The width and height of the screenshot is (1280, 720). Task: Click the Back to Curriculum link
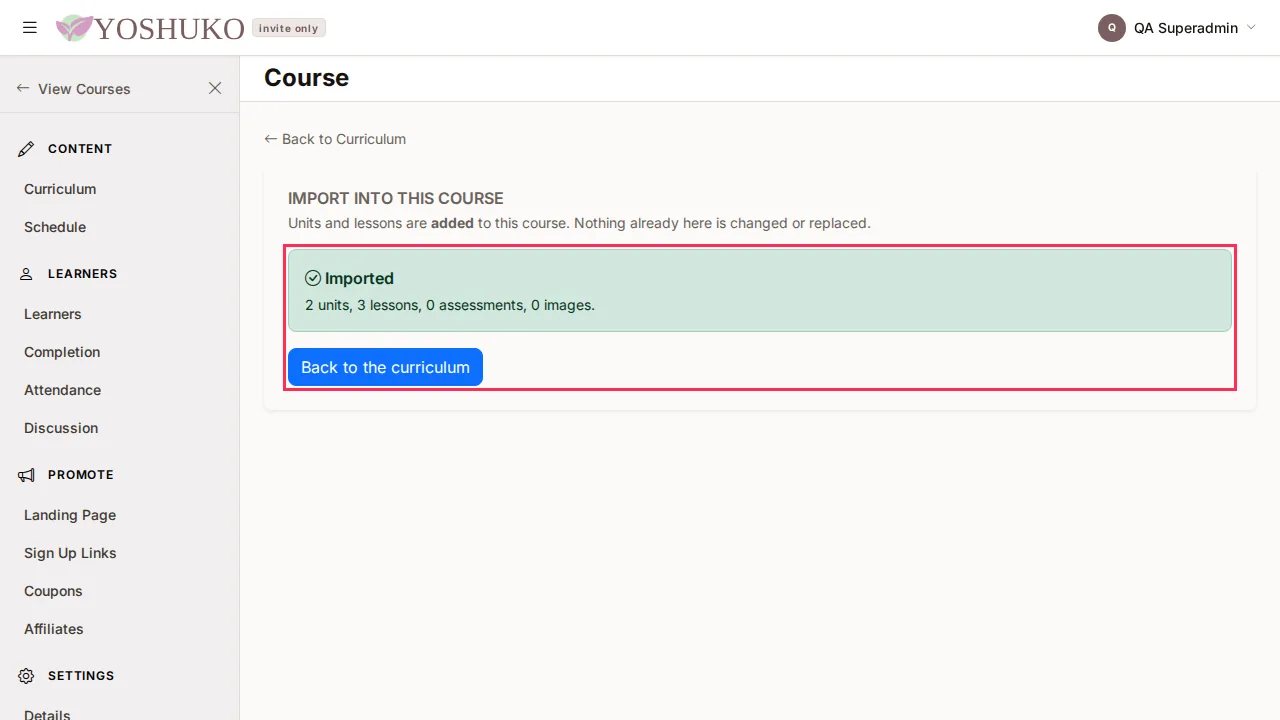point(335,139)
